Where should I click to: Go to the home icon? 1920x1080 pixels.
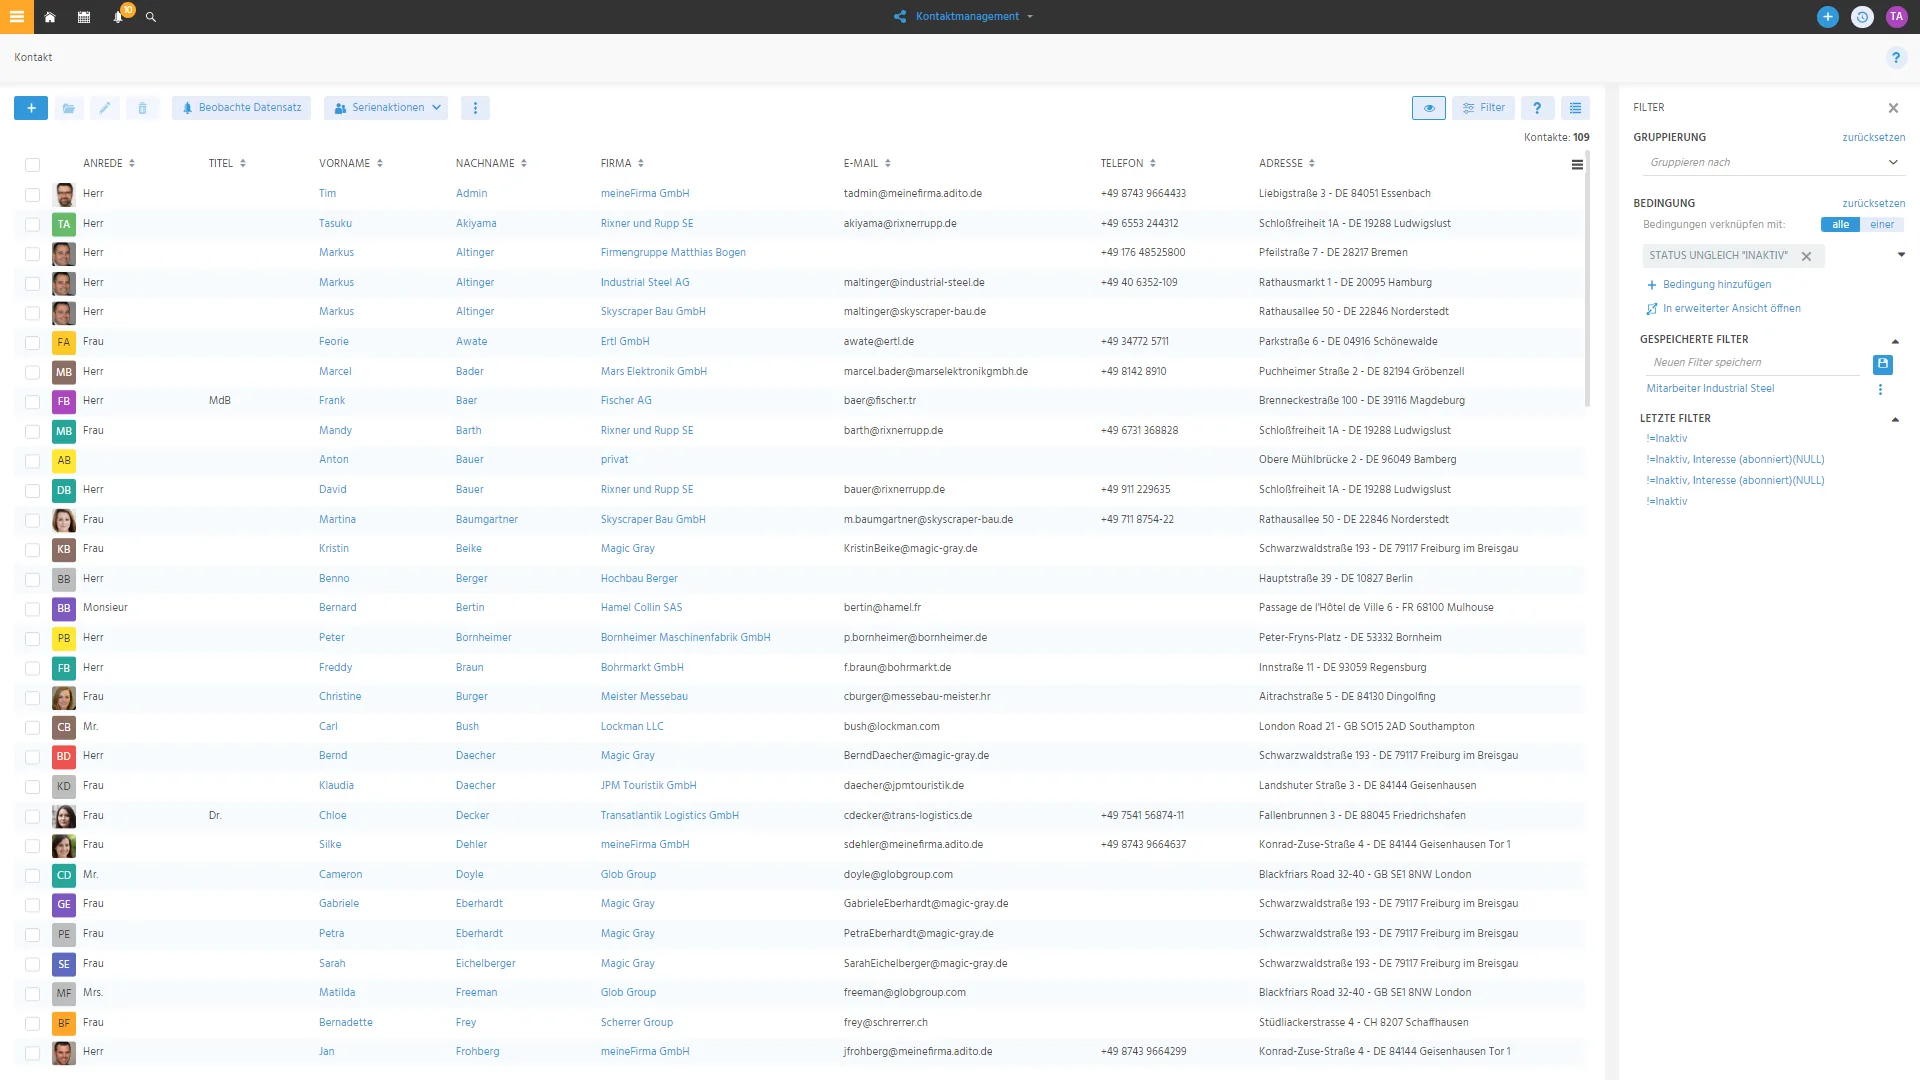[50, 17]
